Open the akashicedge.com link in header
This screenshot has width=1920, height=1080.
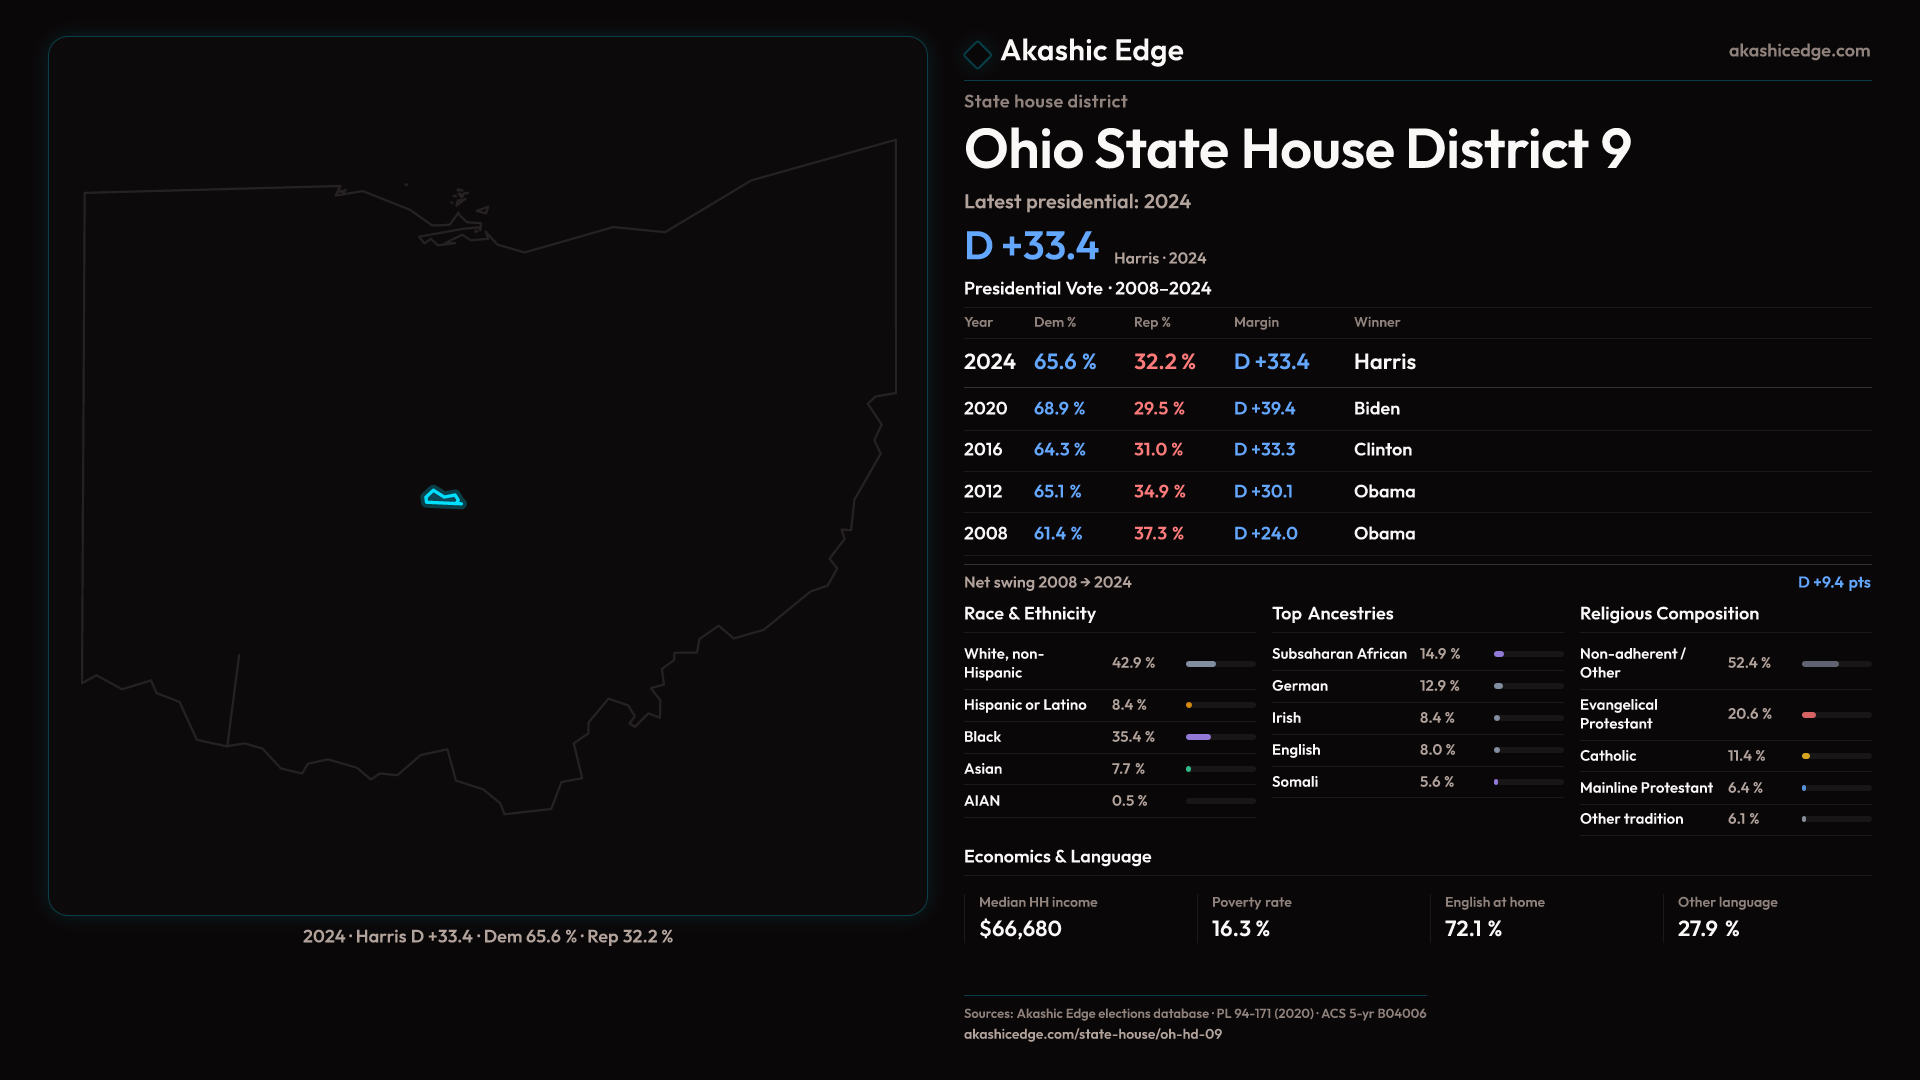(x=1798, y=51)
